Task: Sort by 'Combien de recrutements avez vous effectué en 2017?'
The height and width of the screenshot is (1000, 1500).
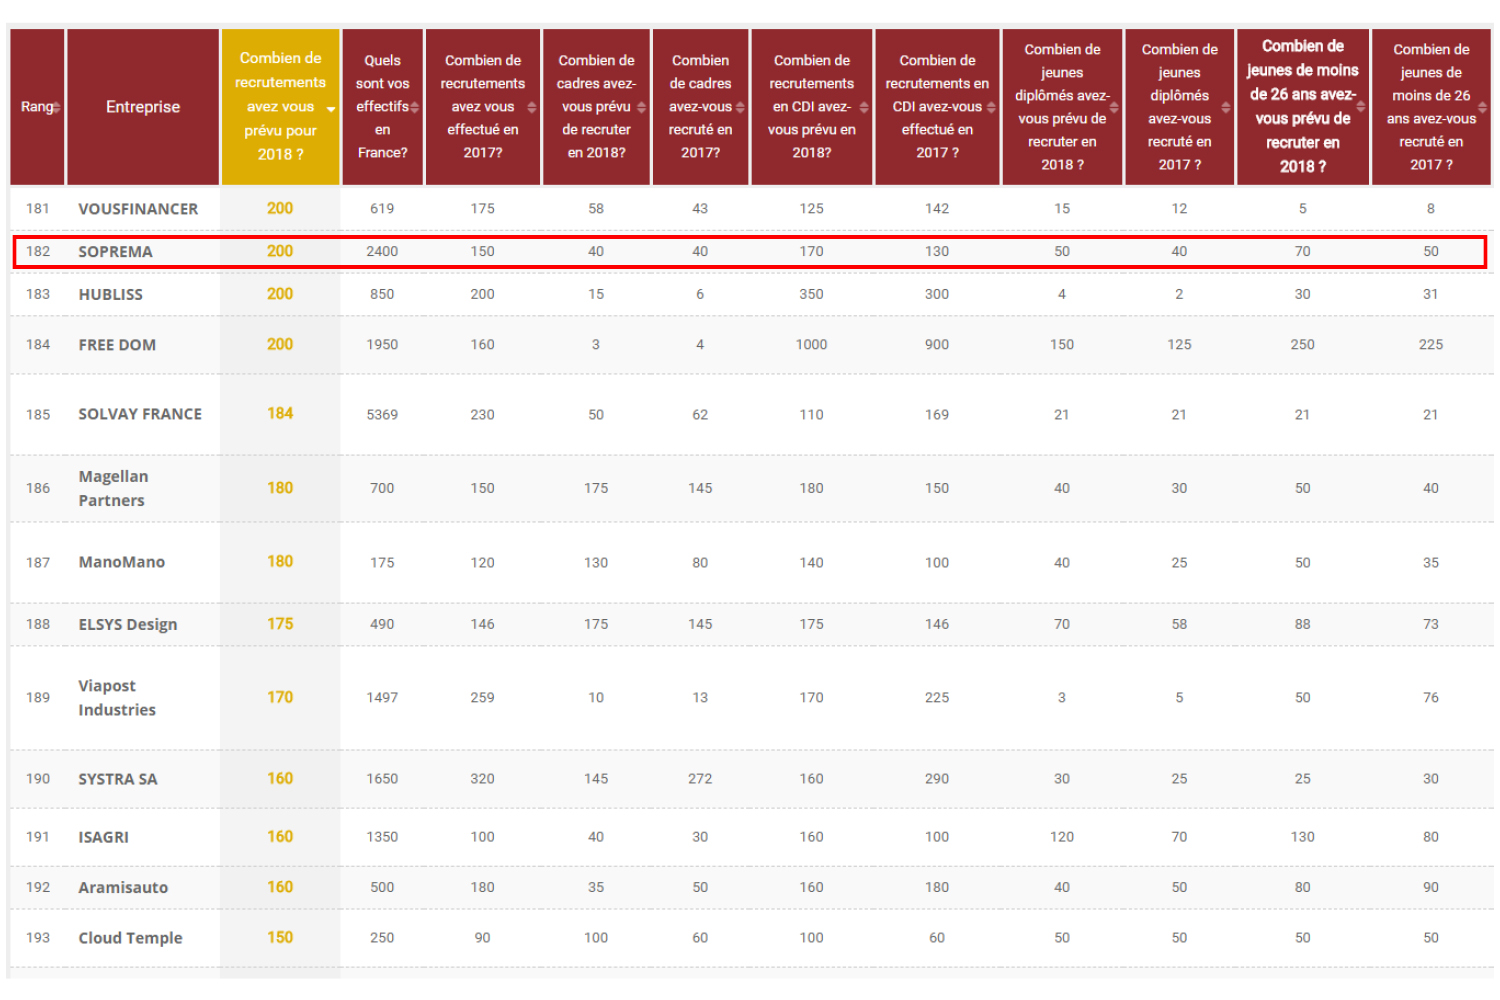Action: point(483,107)
